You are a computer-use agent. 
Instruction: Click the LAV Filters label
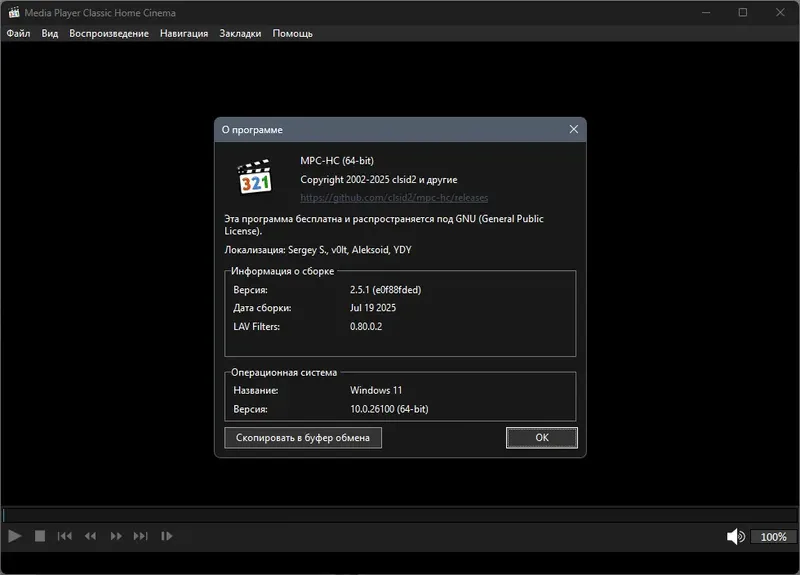pos(257,327)
